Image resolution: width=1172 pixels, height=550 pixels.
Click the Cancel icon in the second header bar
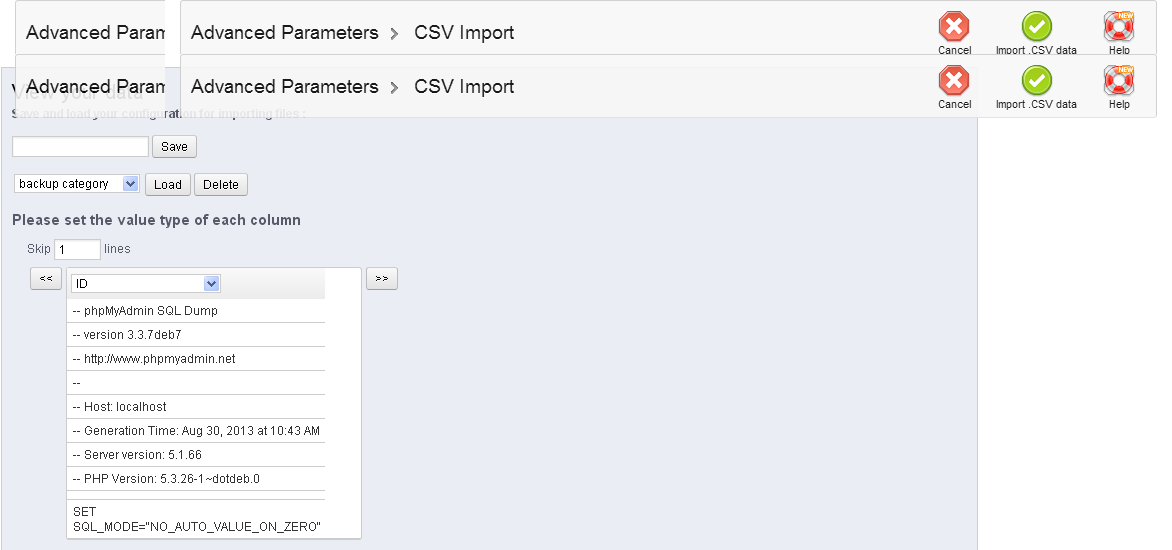pos(954,81)
